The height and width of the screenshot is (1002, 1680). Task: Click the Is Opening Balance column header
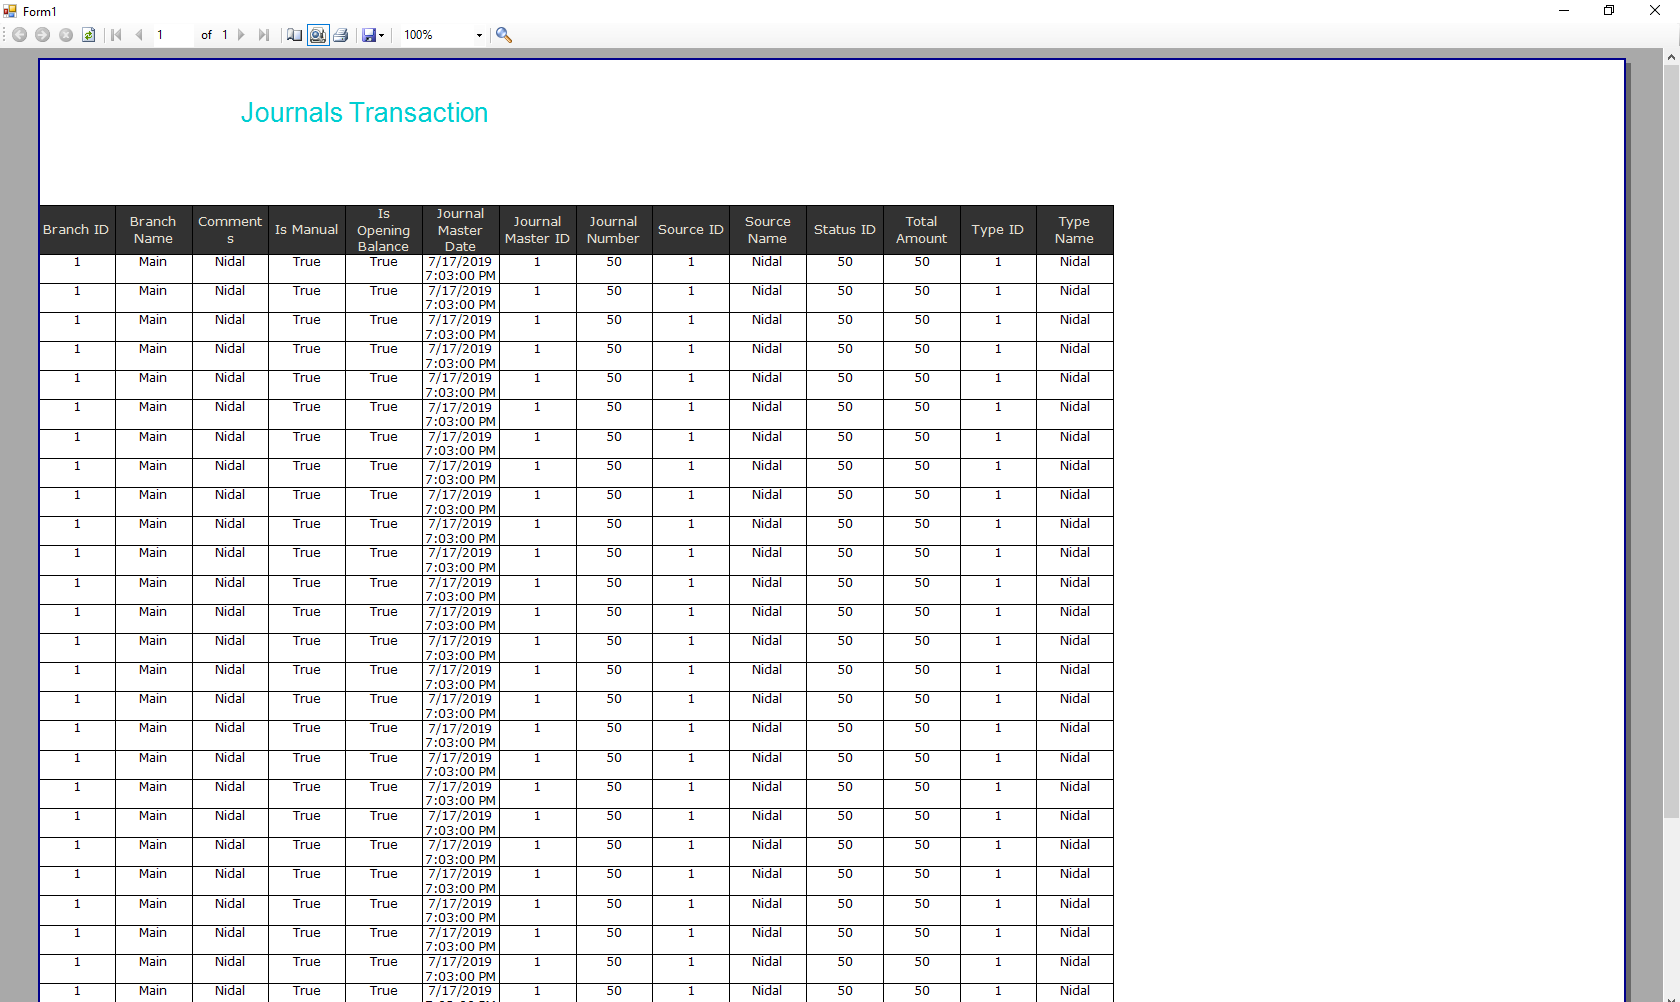(x=384, y=230)
